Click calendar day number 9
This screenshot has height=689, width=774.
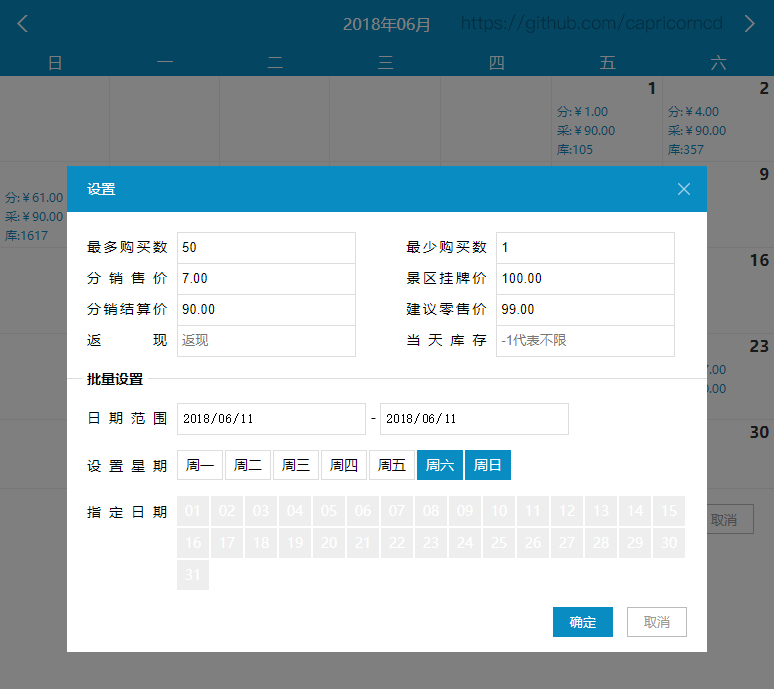coord(764,174)
